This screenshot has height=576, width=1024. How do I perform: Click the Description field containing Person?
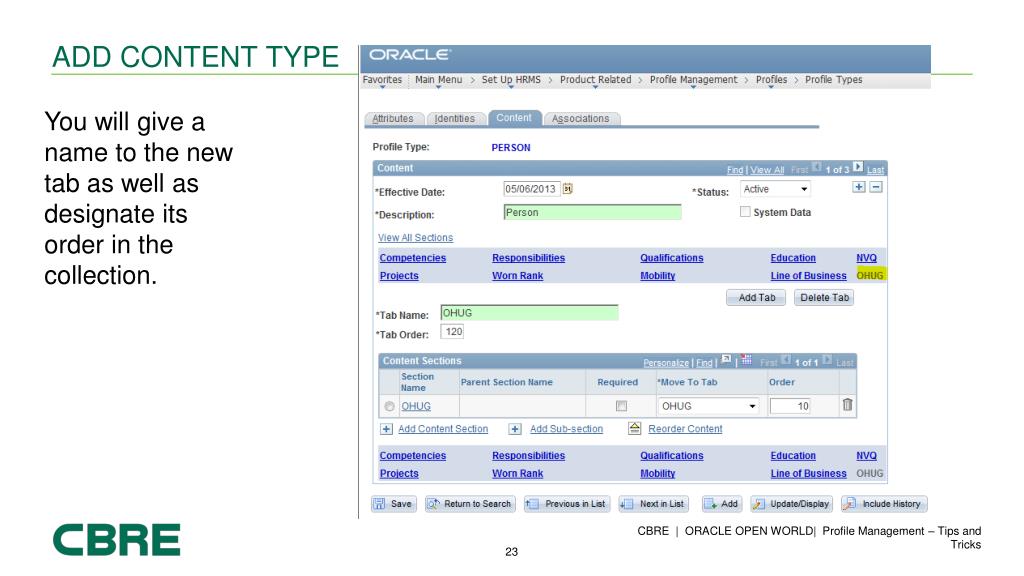592,212
